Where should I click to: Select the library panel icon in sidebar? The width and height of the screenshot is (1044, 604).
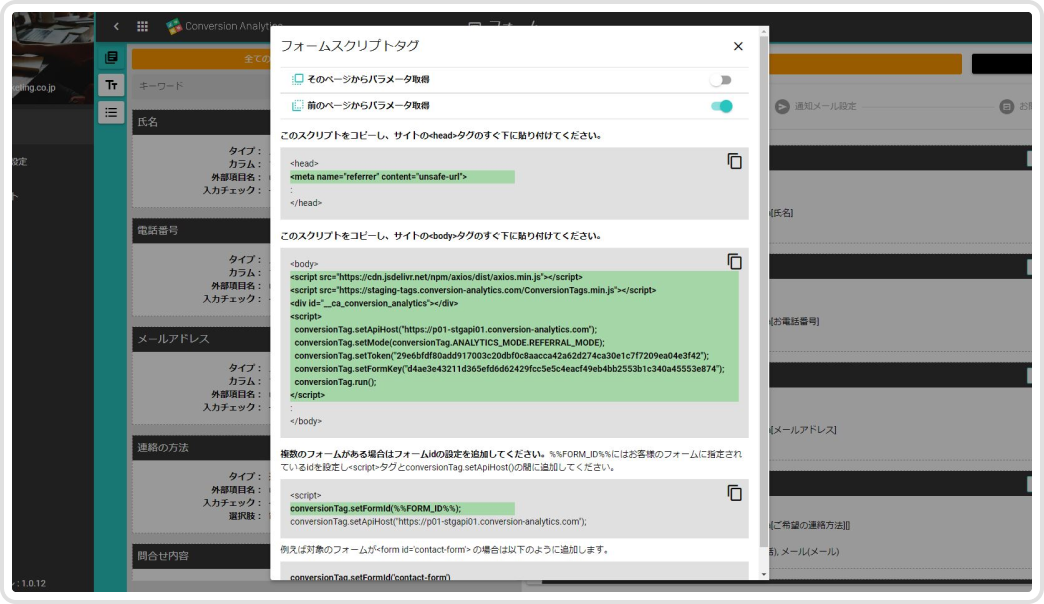tap(111, 58)
